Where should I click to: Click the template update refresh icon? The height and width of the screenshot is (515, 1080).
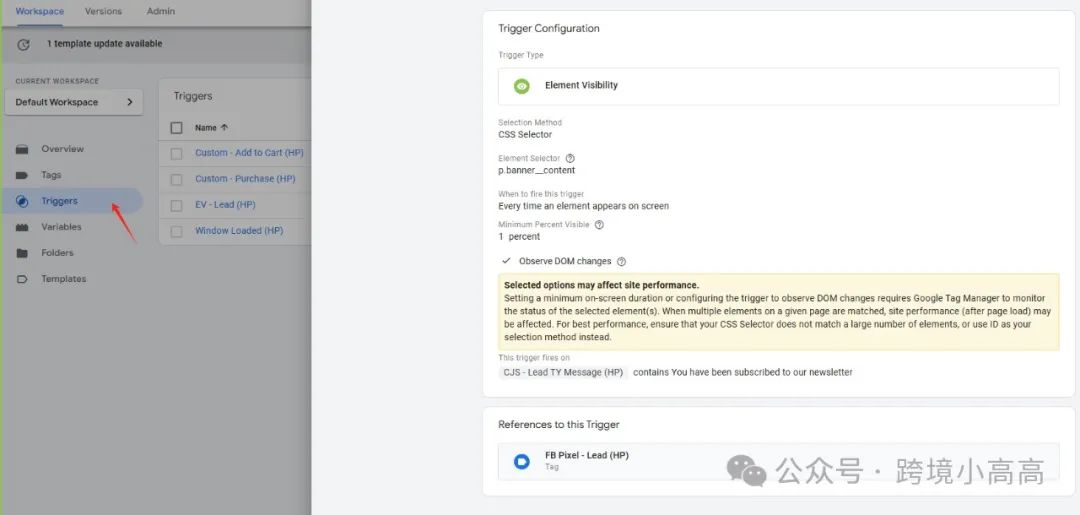[23, 44]
